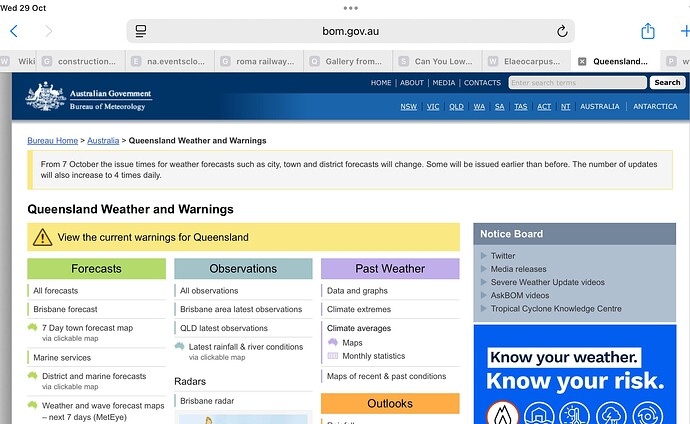Viewport: 690px width, 424px height.
Task: Tap the Safari back arrow
Action: (x=14, y=31)
